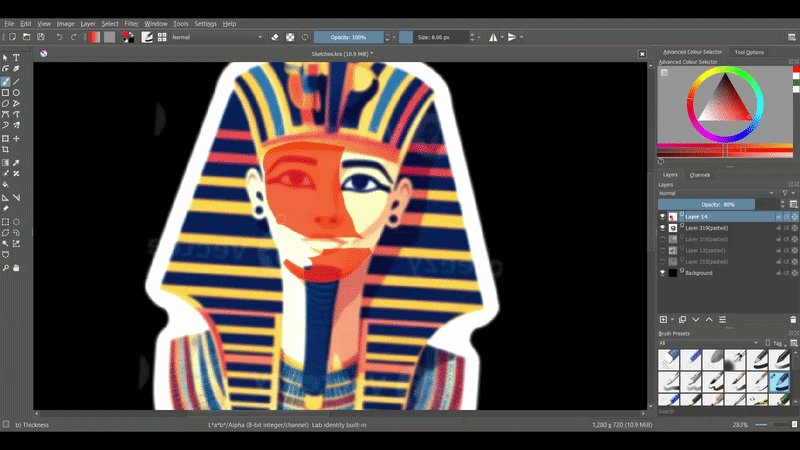Select the Elliptical Selection tool

16,222
